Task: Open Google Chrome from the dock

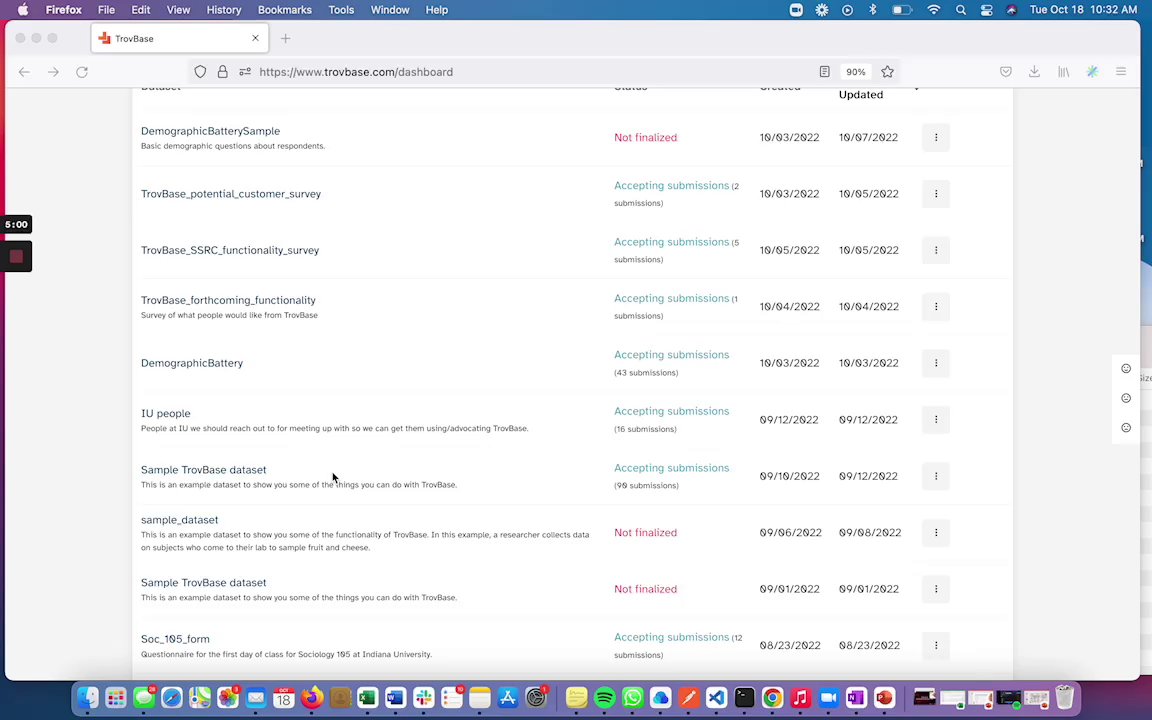Action: [772, 697]
